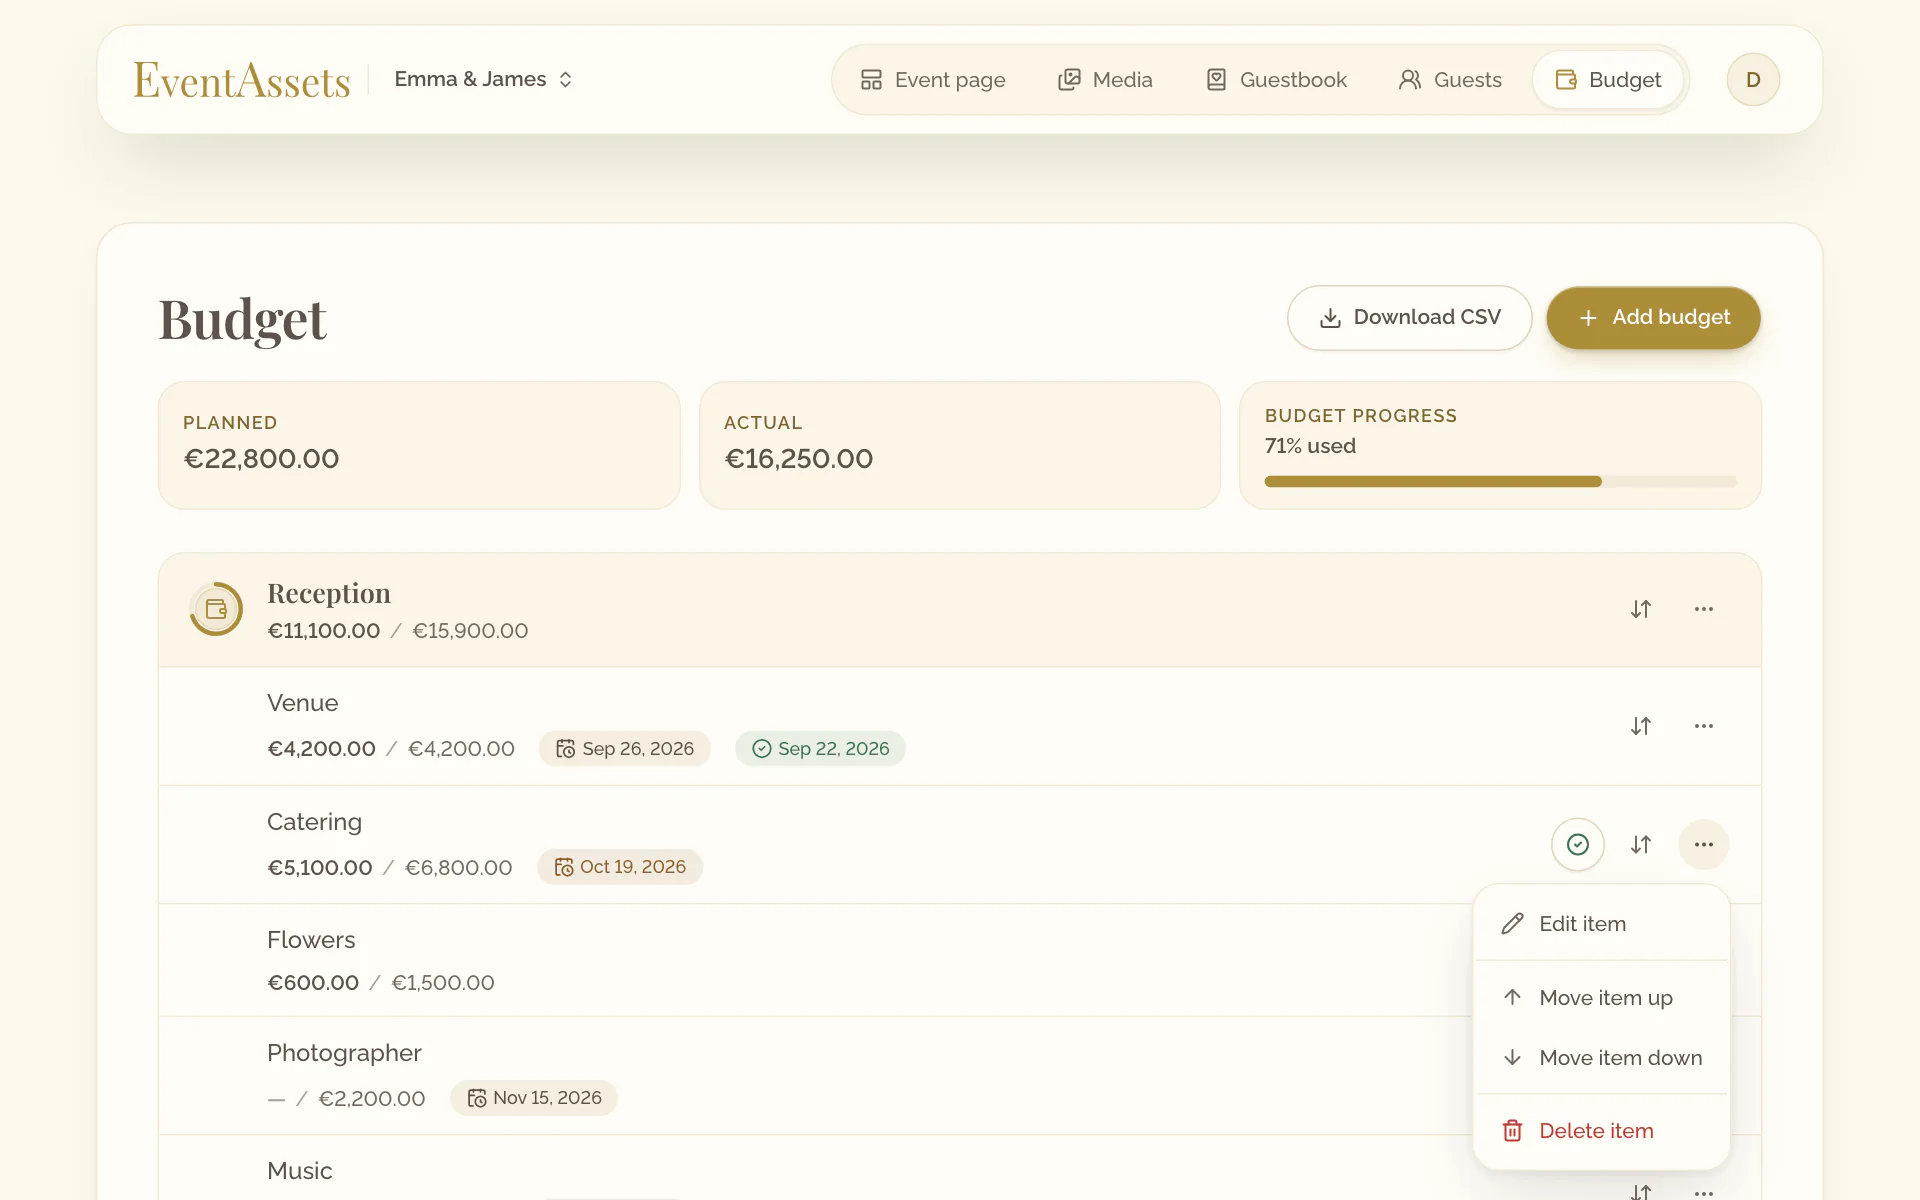Open the three-dot menu for Reception

pyautogui.click(x=1704, y=609)
